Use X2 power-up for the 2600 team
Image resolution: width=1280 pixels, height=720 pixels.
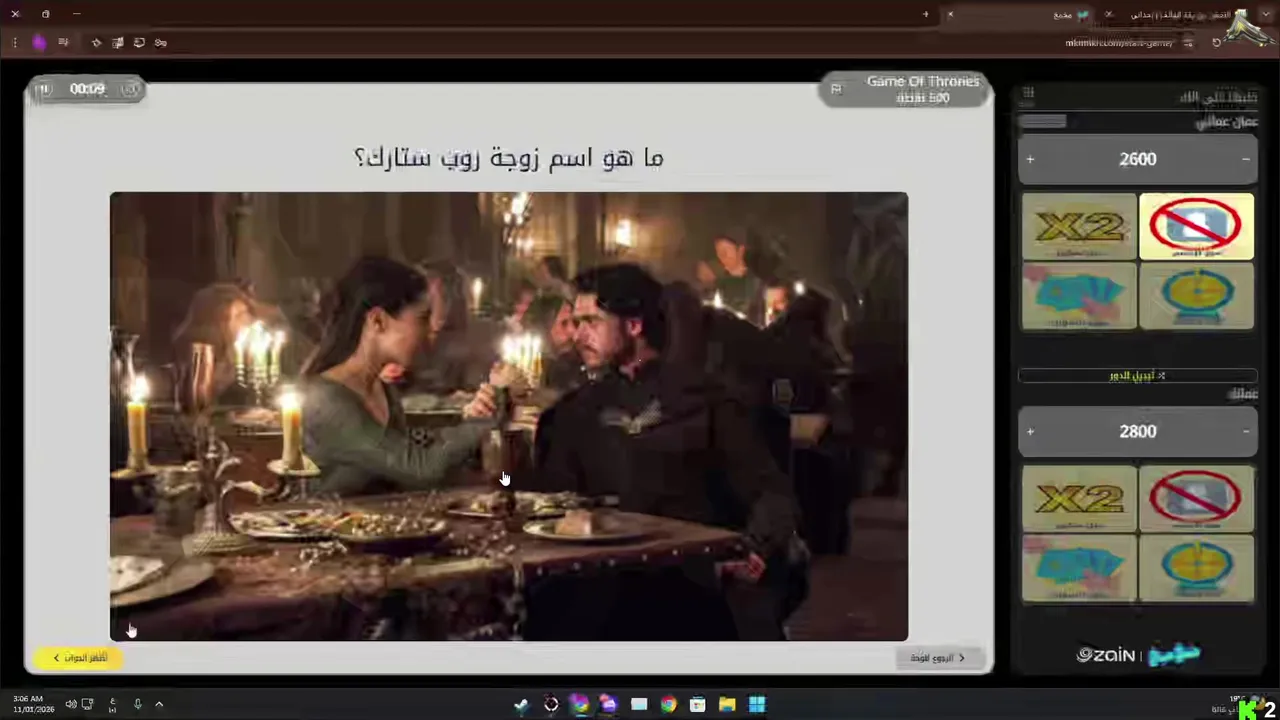(x=1079, y=227)
